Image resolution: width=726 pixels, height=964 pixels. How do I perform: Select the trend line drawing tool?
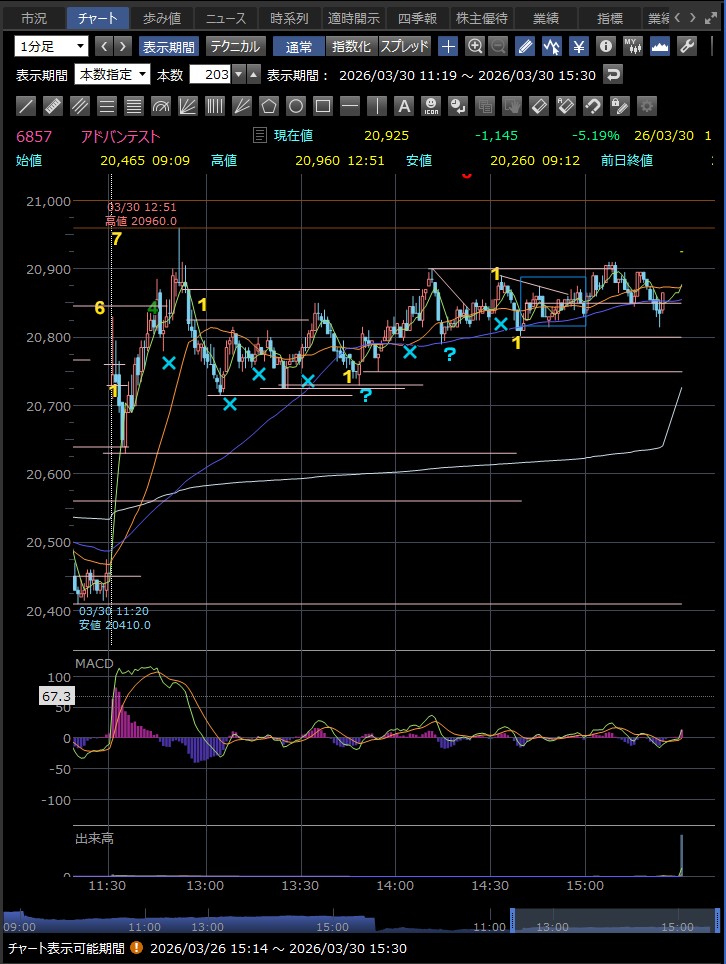27,106
